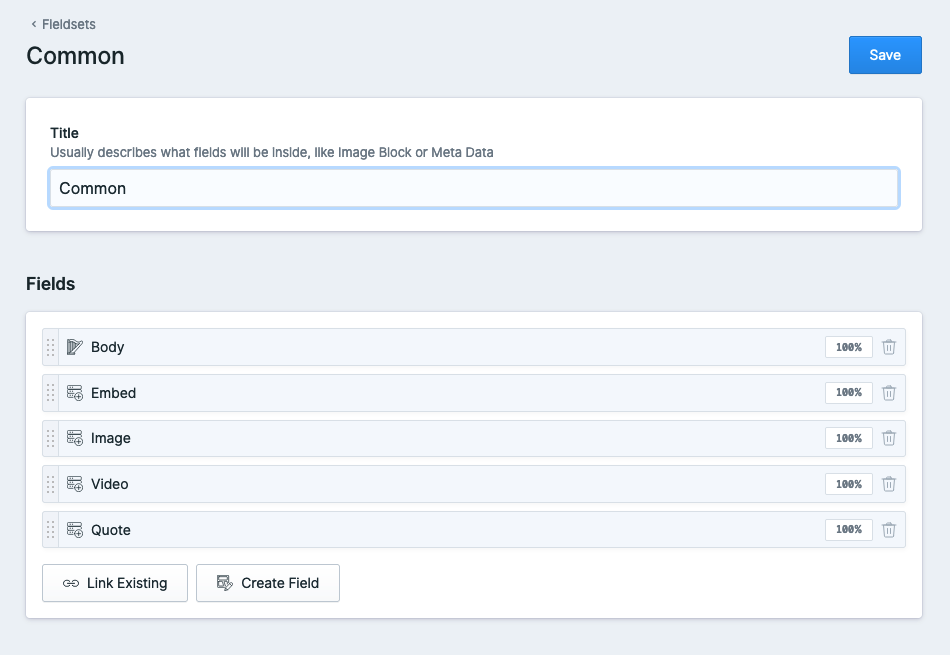Click the Body field type icon

pyautogui.click(x=75, y=347)
